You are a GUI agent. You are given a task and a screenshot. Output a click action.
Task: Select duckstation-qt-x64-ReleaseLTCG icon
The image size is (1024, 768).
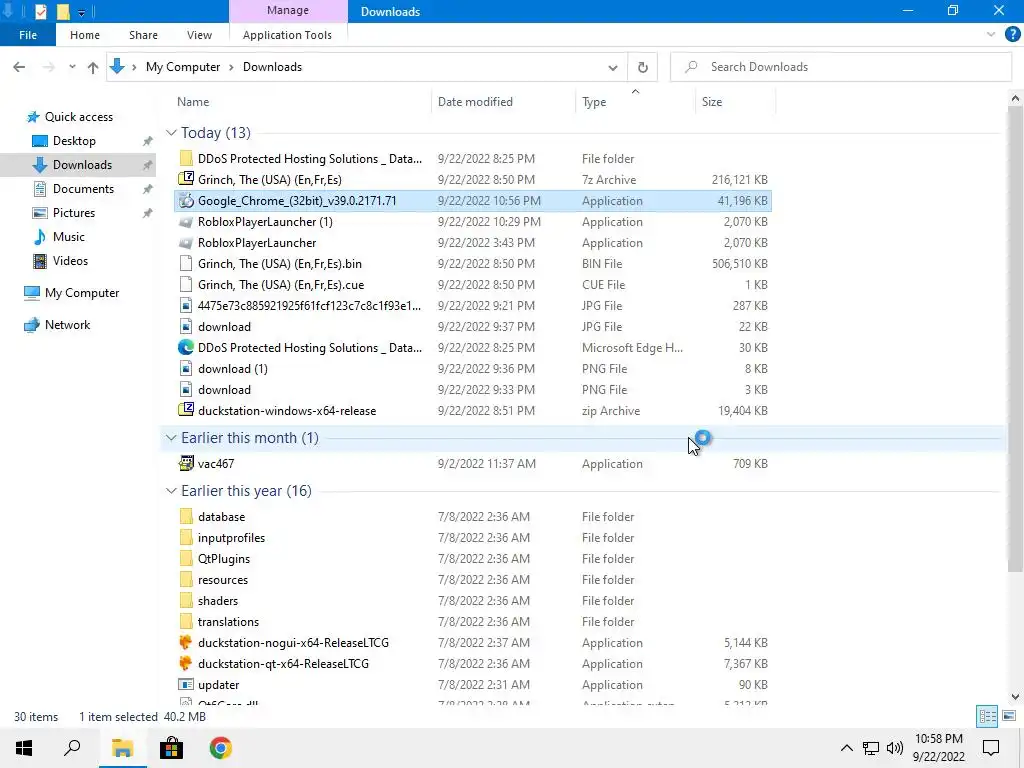click(186, 664)
